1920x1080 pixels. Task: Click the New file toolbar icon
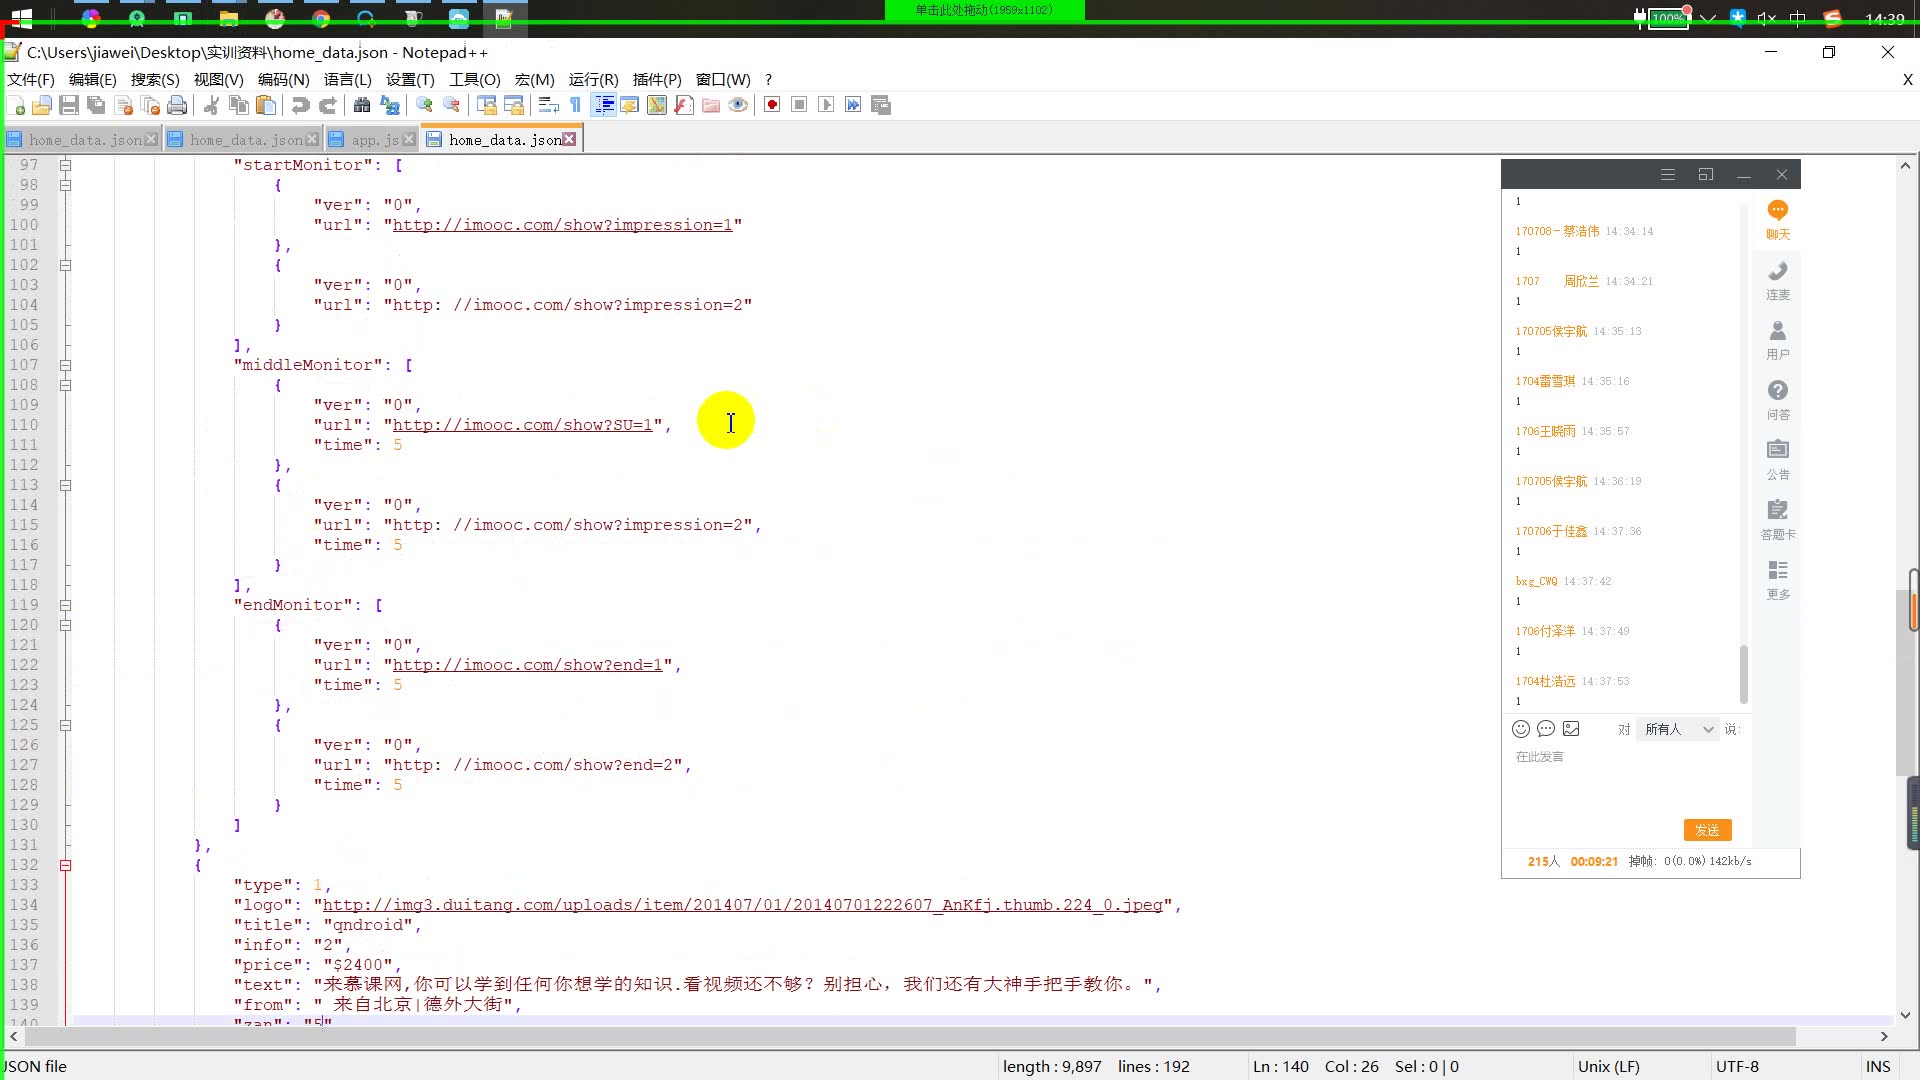coord(16,105)
